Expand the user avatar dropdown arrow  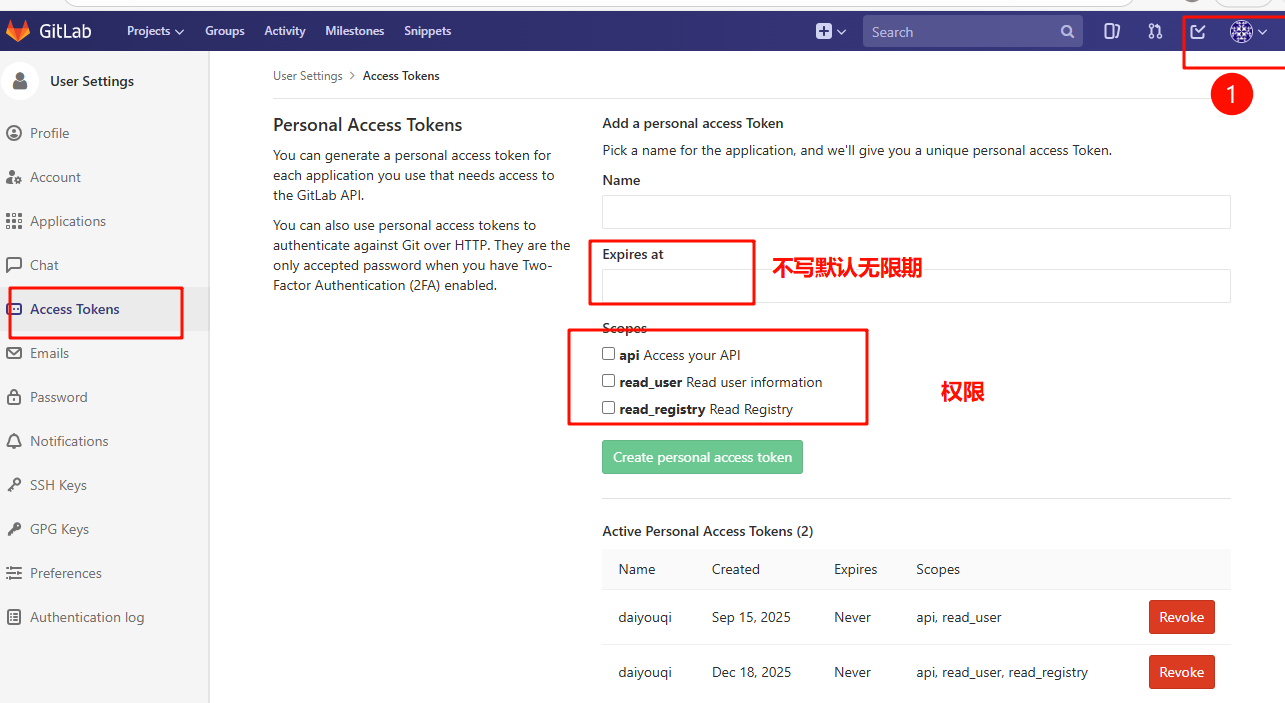(1263, 32)
